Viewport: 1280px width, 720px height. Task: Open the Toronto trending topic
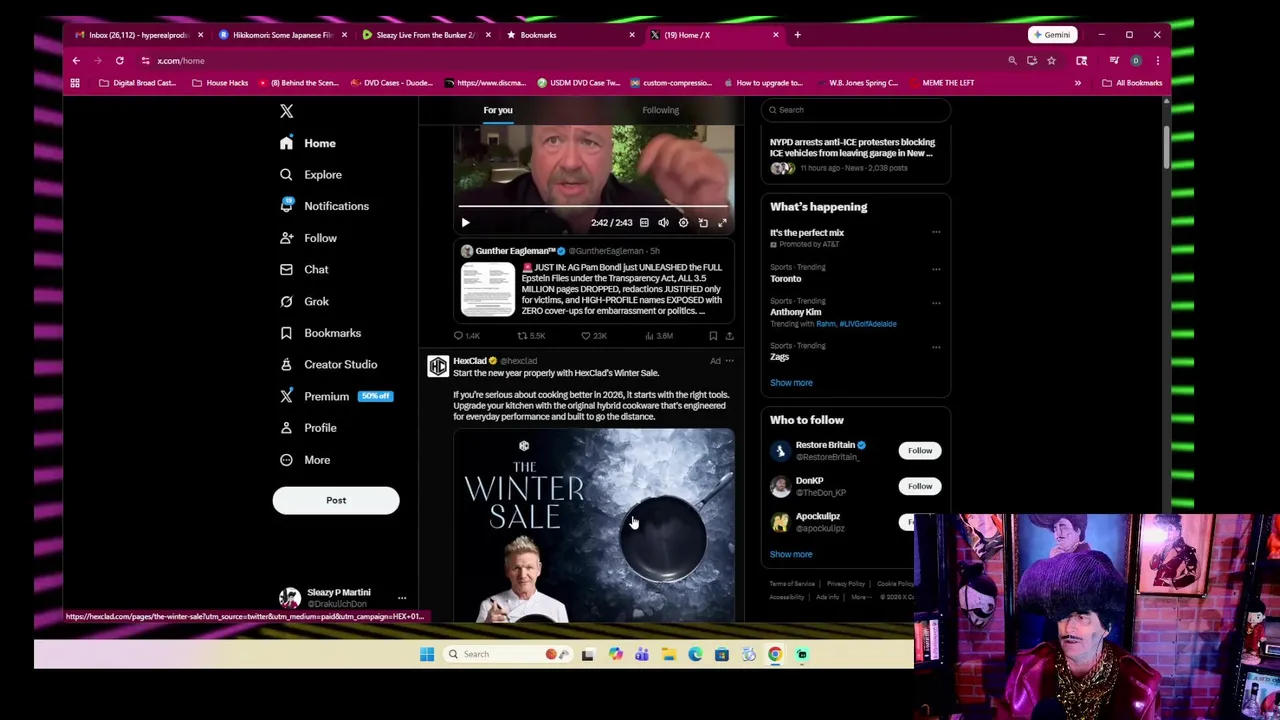click(x=786, y=279)
